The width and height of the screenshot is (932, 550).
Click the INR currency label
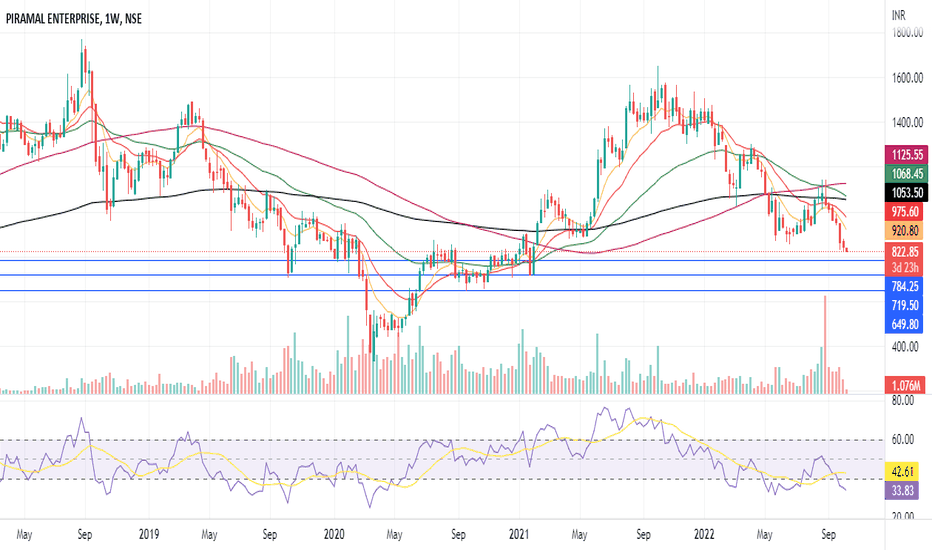(899, 15)
